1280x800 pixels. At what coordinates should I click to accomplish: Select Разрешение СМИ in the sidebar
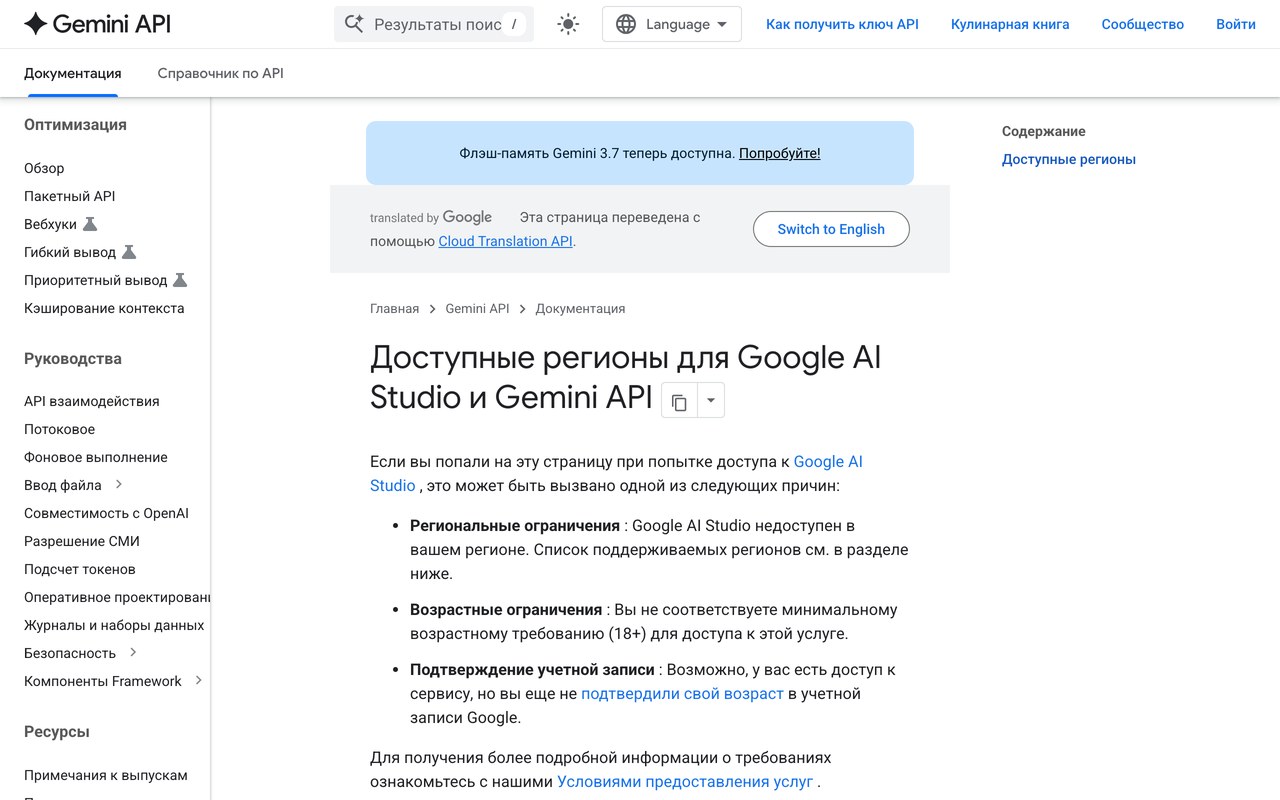(x=82, y=541)
